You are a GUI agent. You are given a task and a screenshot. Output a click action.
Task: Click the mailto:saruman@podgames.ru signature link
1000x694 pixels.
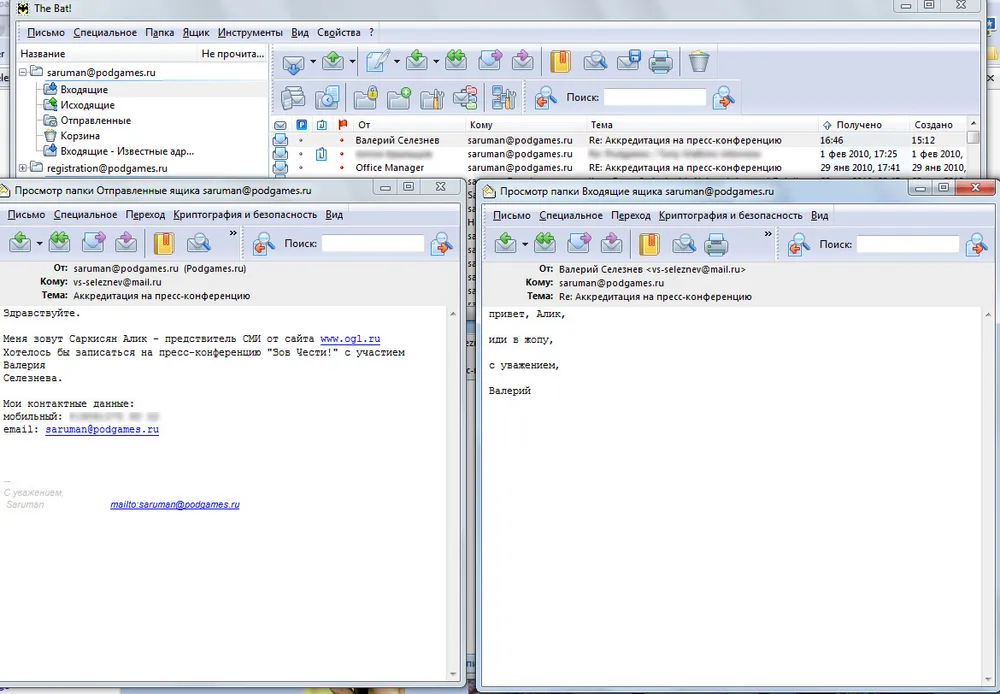point(174,505)
